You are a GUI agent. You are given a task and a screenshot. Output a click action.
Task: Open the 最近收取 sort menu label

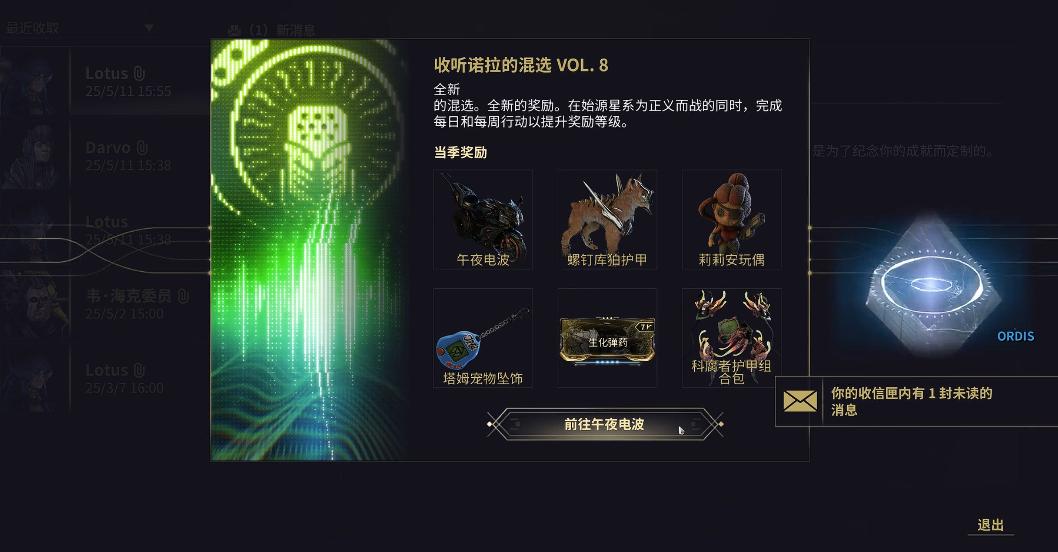(x=33, y=28)
